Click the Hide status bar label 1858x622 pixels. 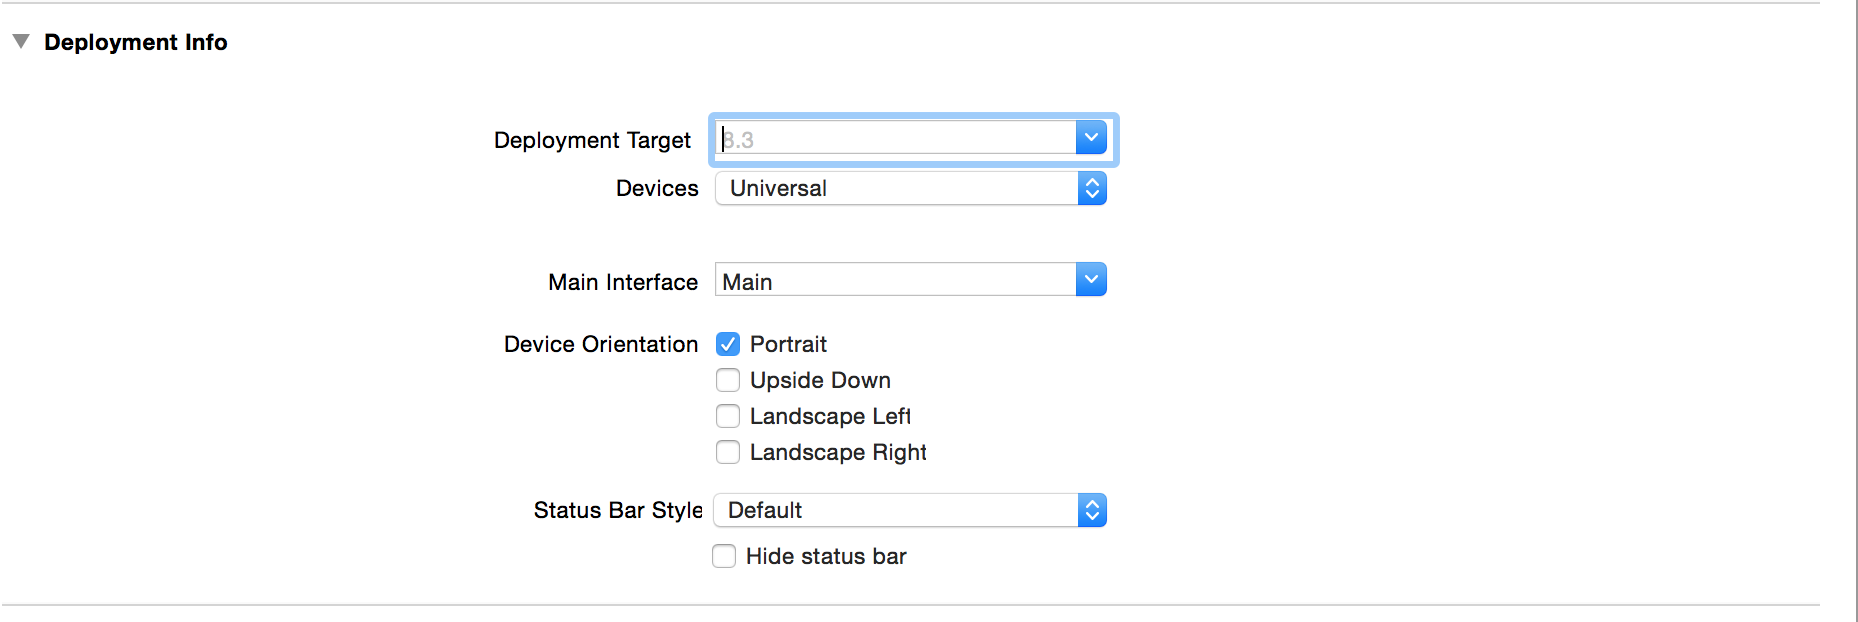click(x=826, y=556)
